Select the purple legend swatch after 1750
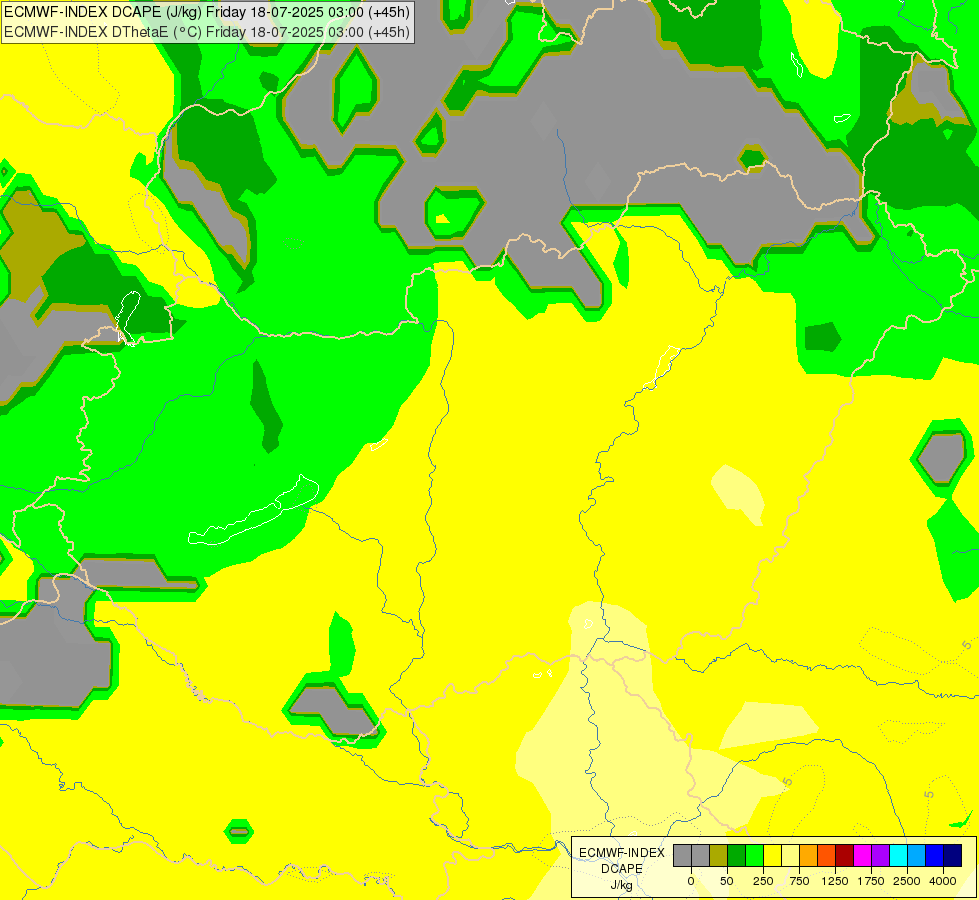Screen dimensions: 979x900 tap(881, 855)
